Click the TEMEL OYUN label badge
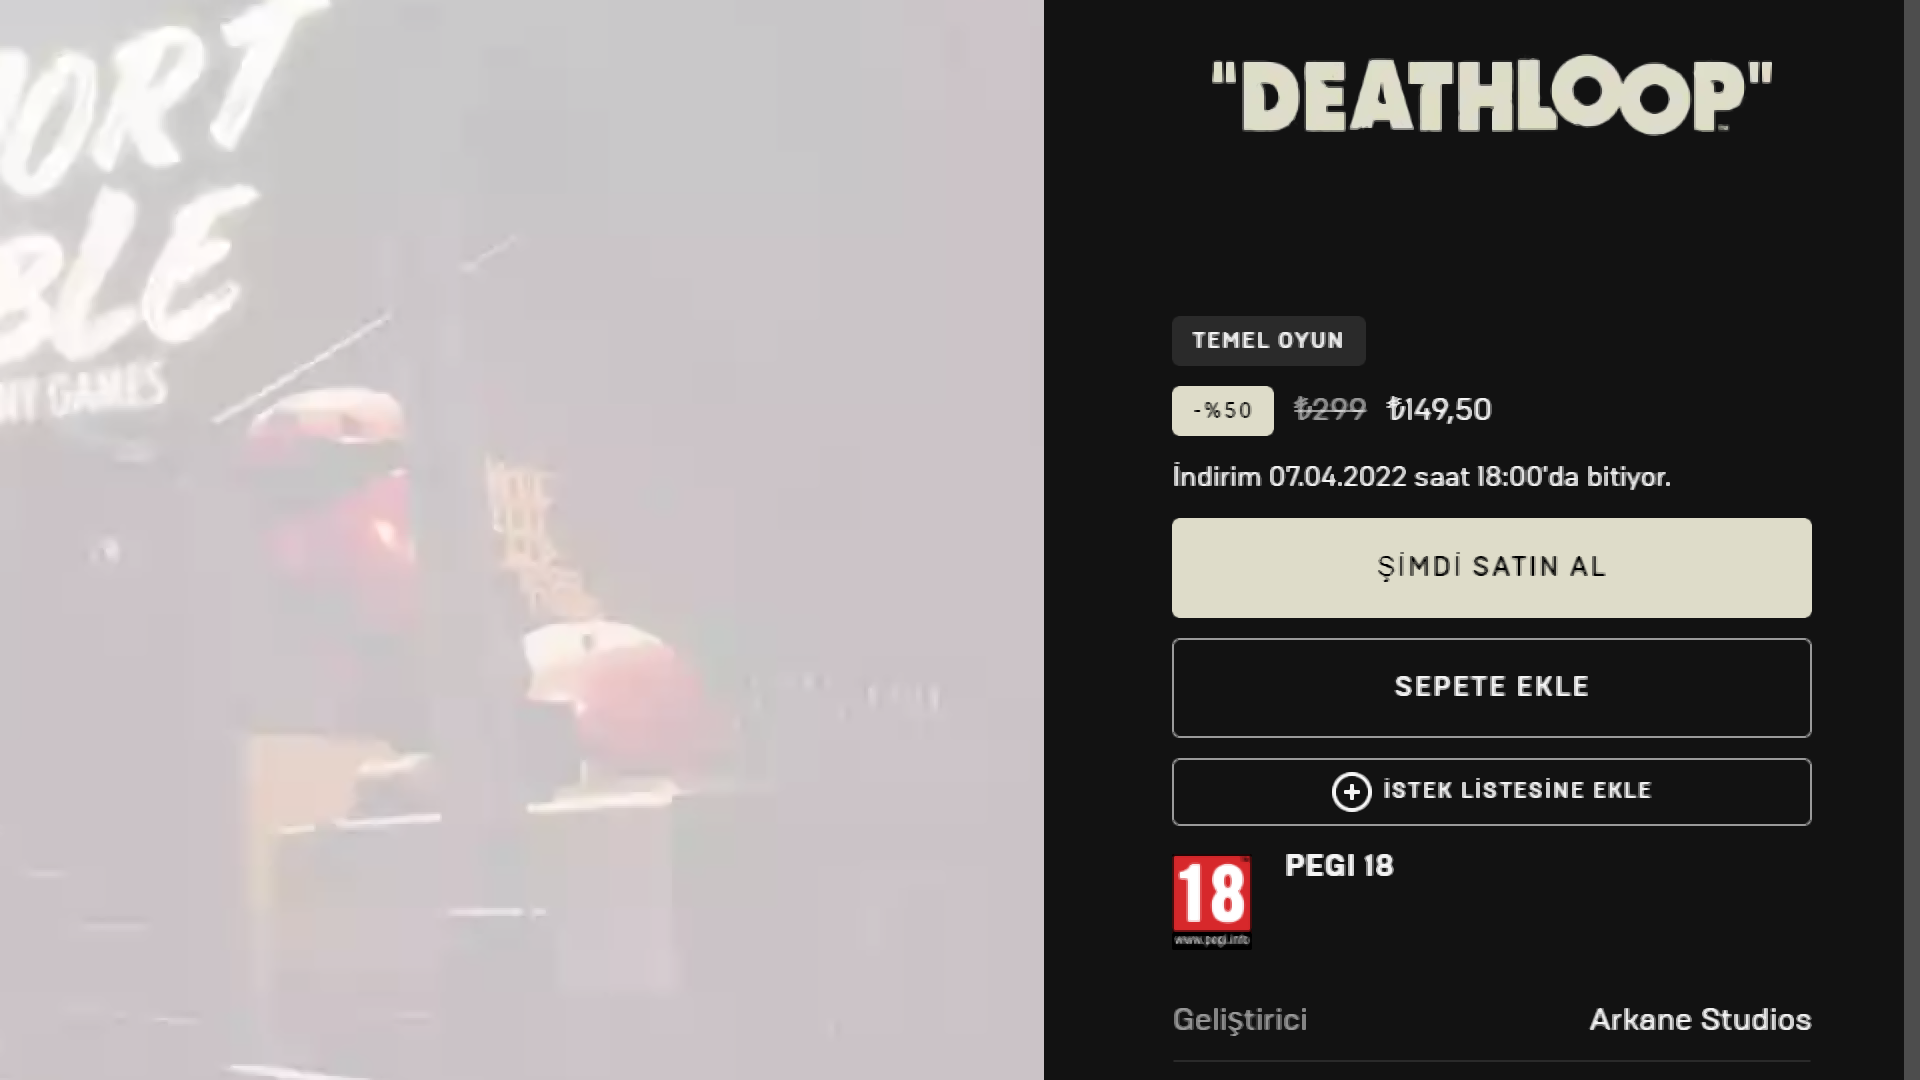Screen dimensions: 1920x1080 [x=1268, y=341]
